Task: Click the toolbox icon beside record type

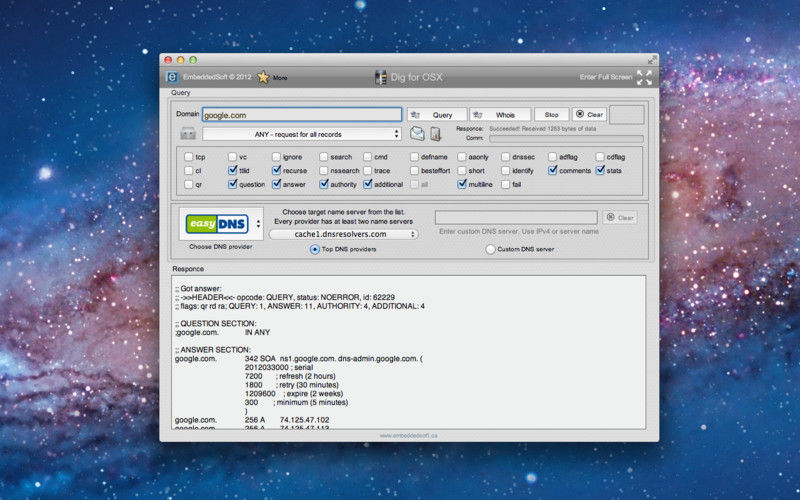Action: click(188, 134)
